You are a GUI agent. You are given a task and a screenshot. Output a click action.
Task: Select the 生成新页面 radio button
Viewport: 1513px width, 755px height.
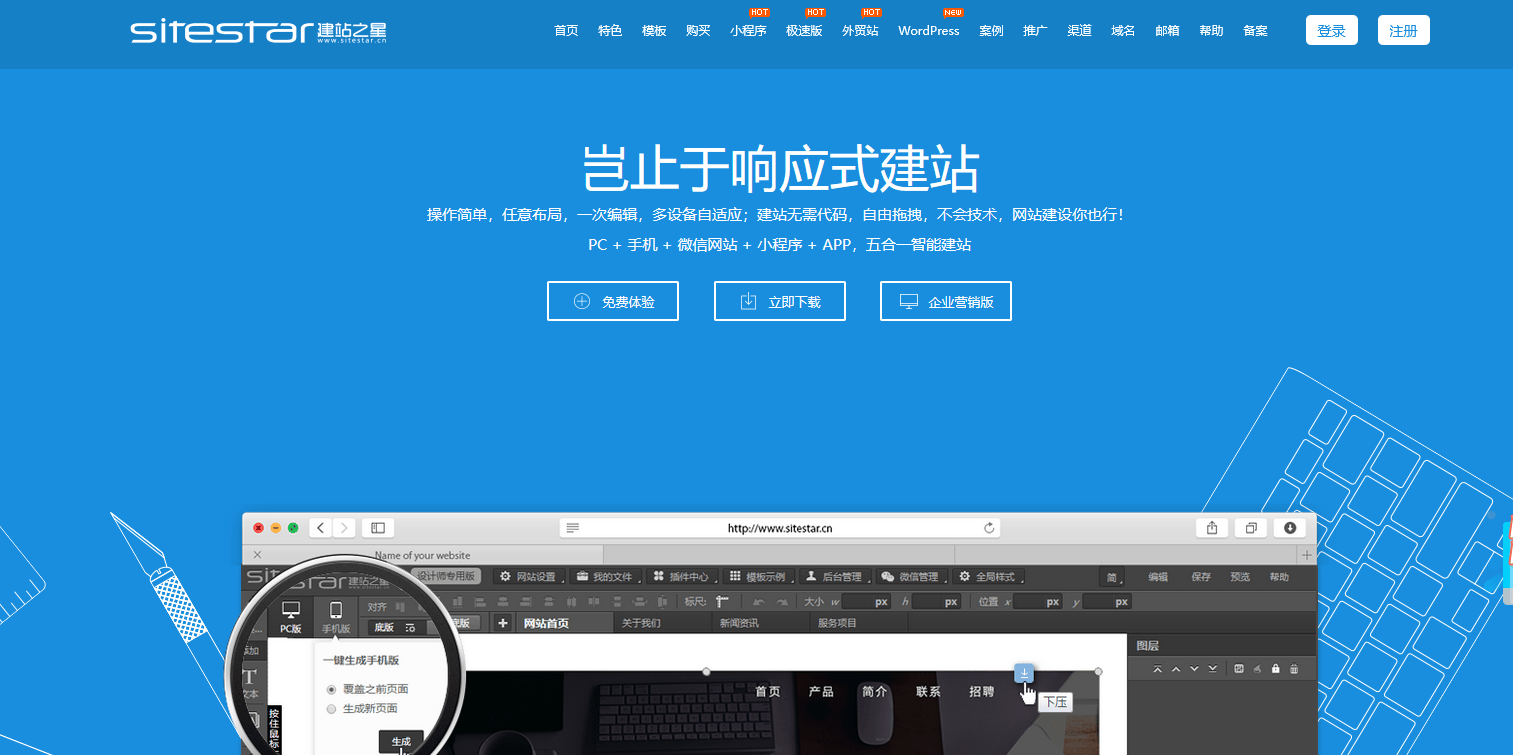(x=332, y=709)
